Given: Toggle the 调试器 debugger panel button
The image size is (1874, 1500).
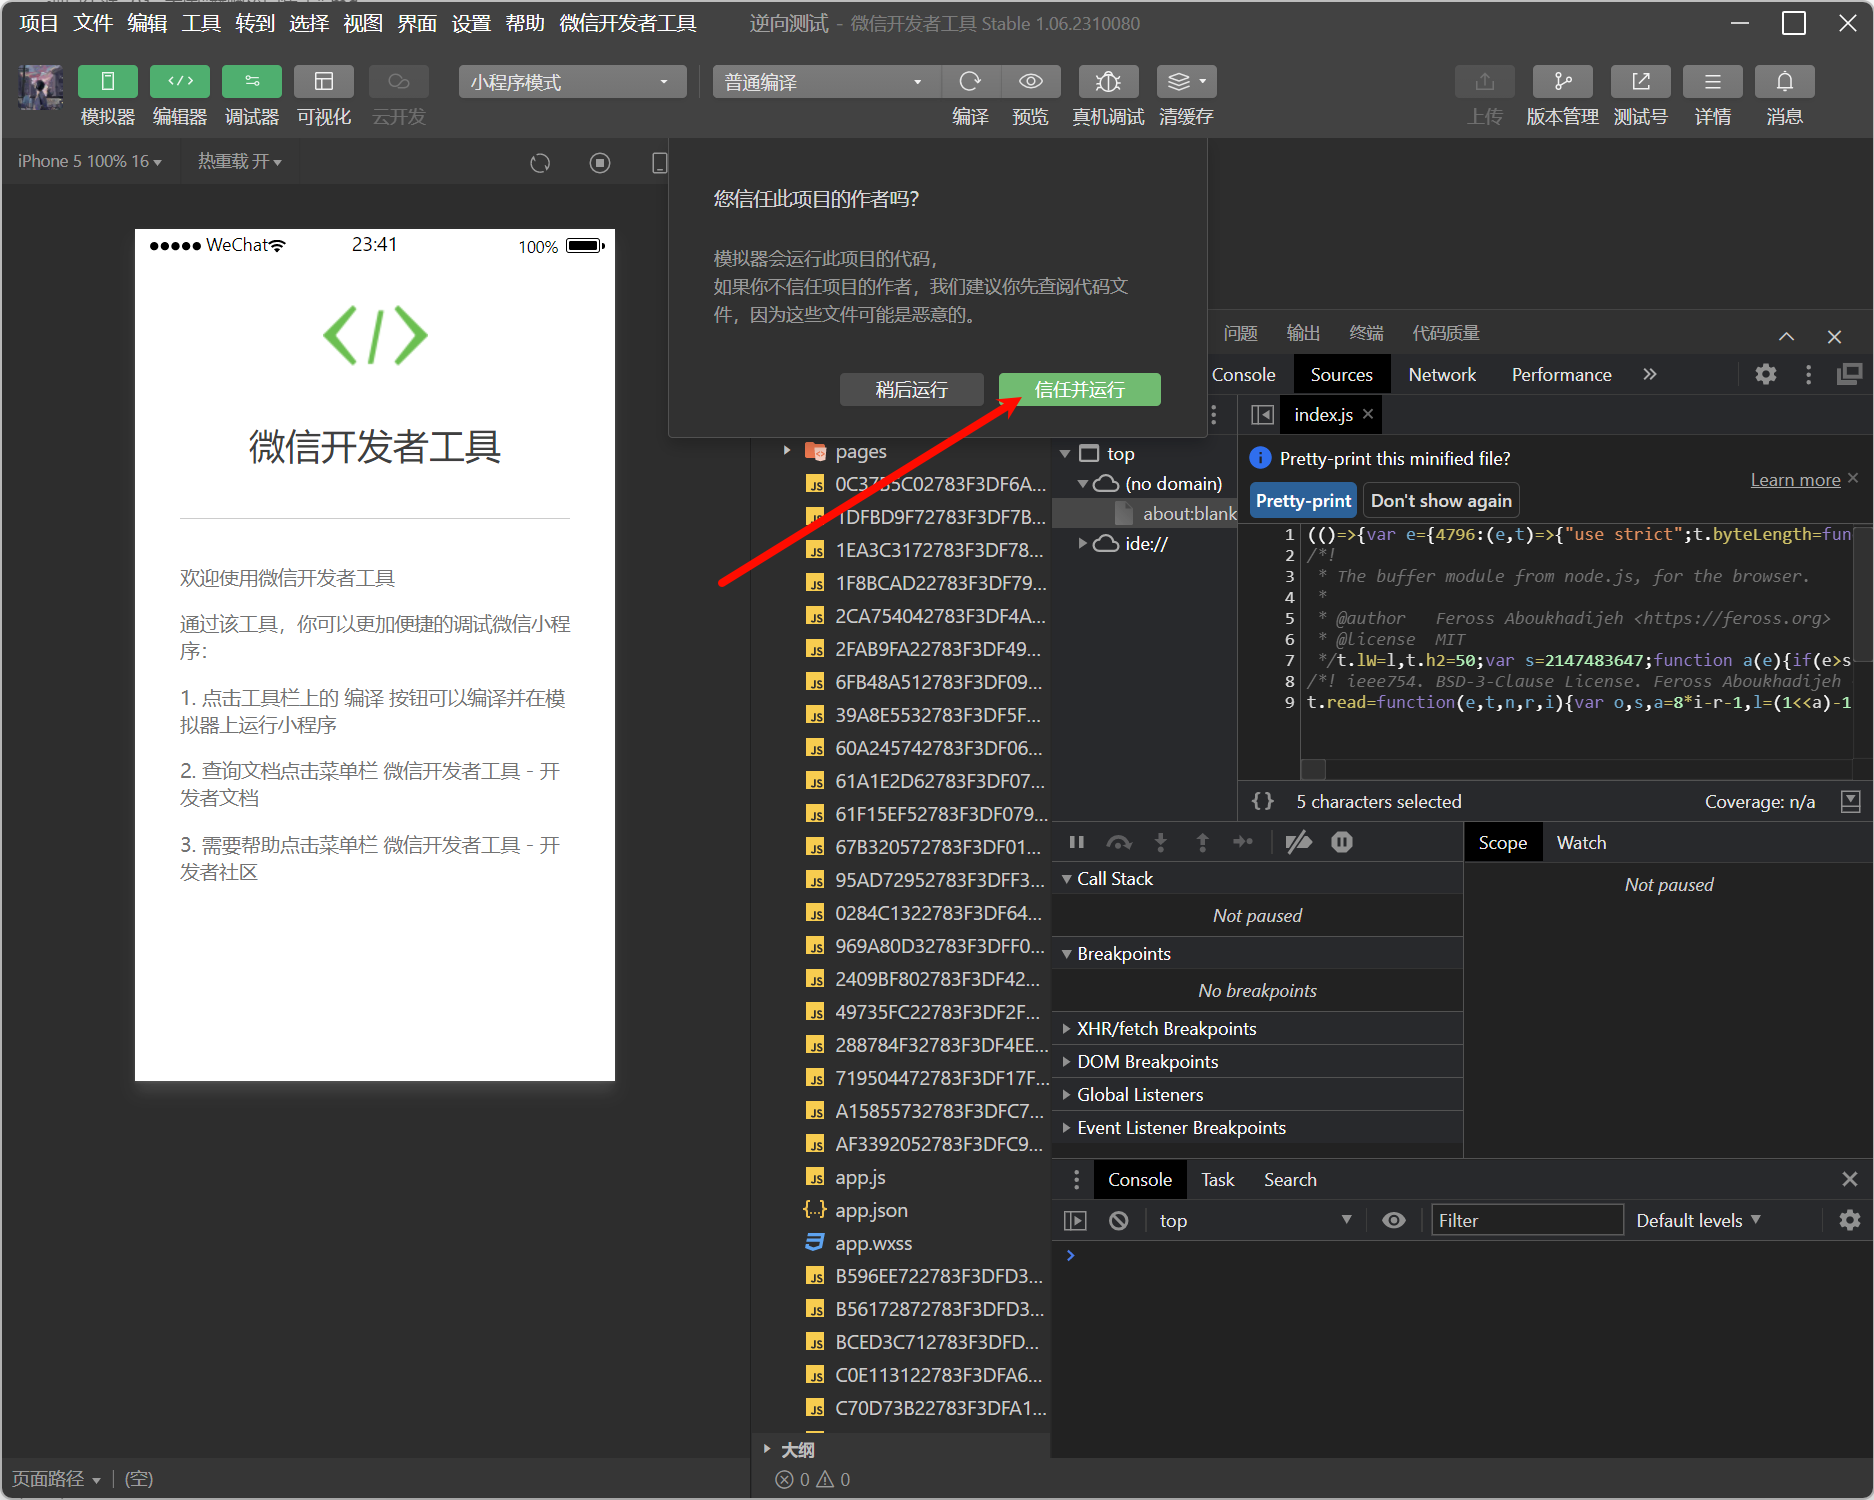Looking at the screenshot, I should (252, 81).
